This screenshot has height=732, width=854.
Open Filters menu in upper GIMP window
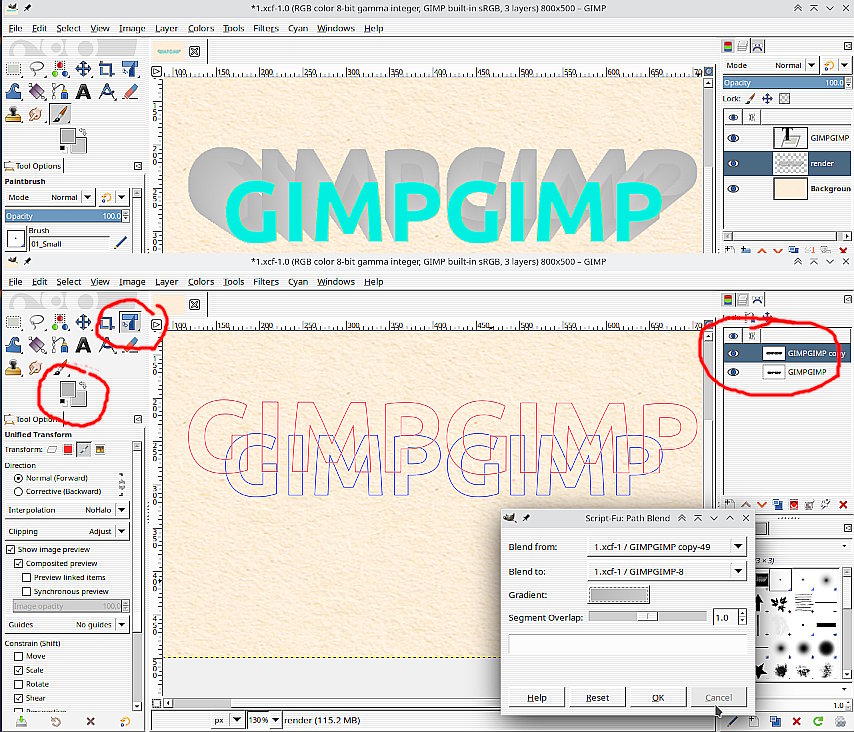point(266,28)
